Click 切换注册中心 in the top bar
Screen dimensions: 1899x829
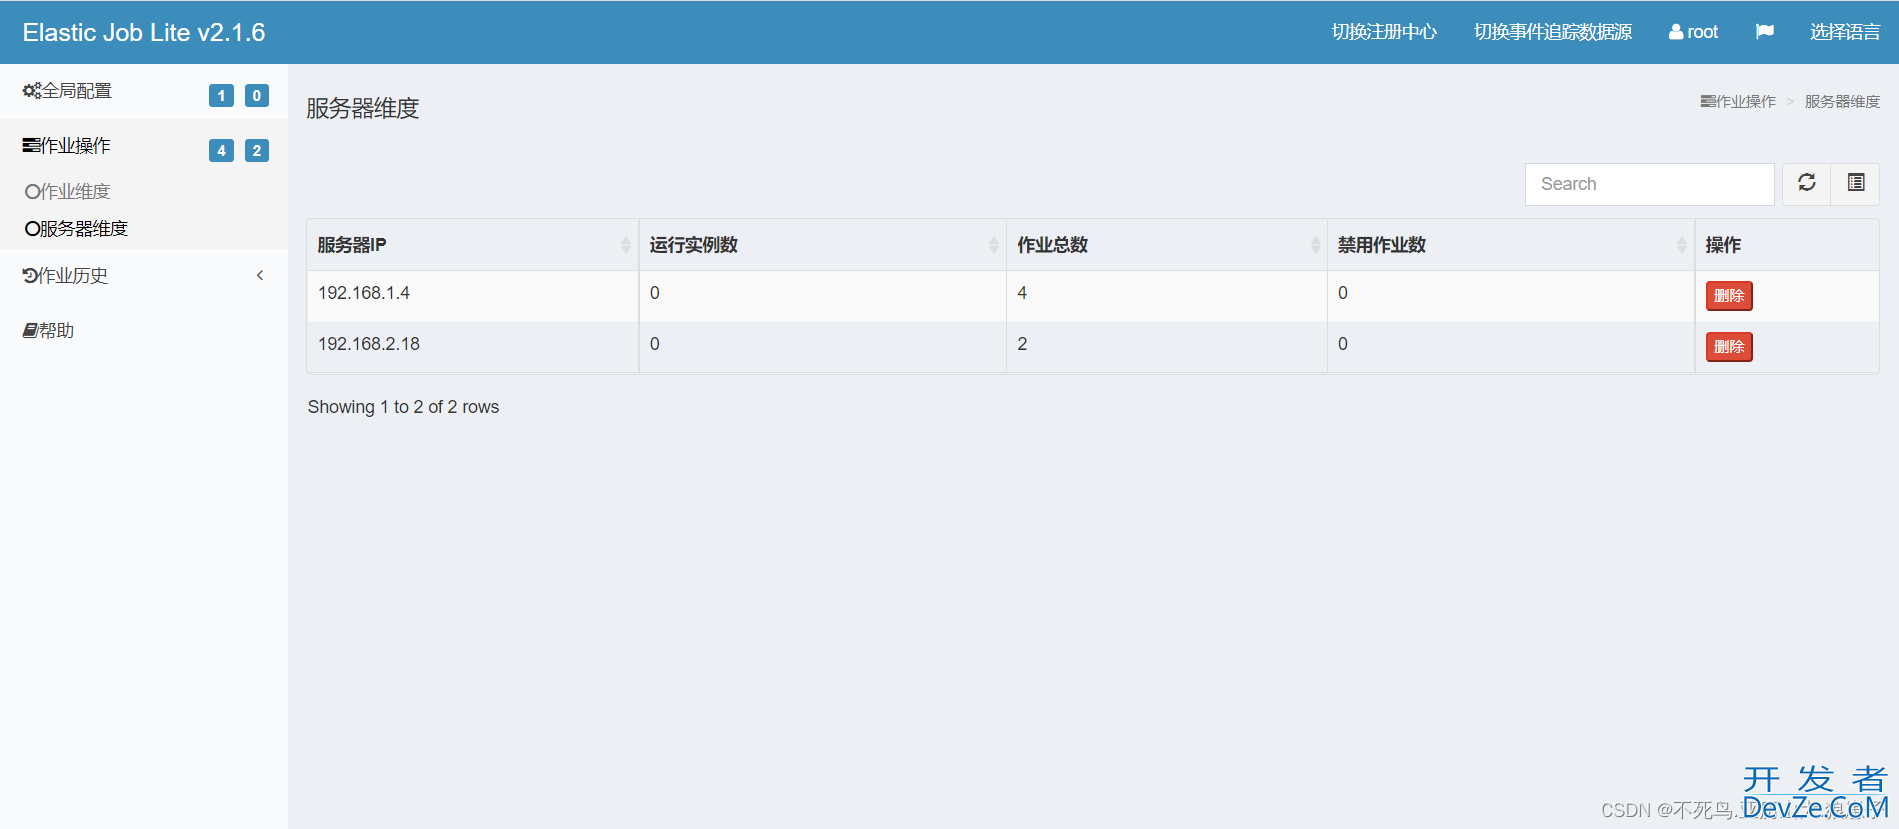click(1384, 32)
